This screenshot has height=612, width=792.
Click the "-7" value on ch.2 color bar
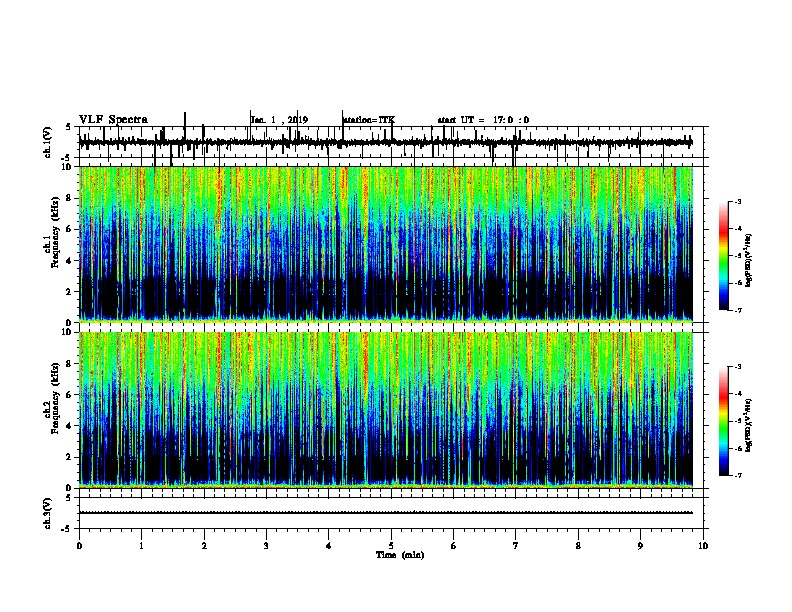pyautogui.click(x=737, y=475)
